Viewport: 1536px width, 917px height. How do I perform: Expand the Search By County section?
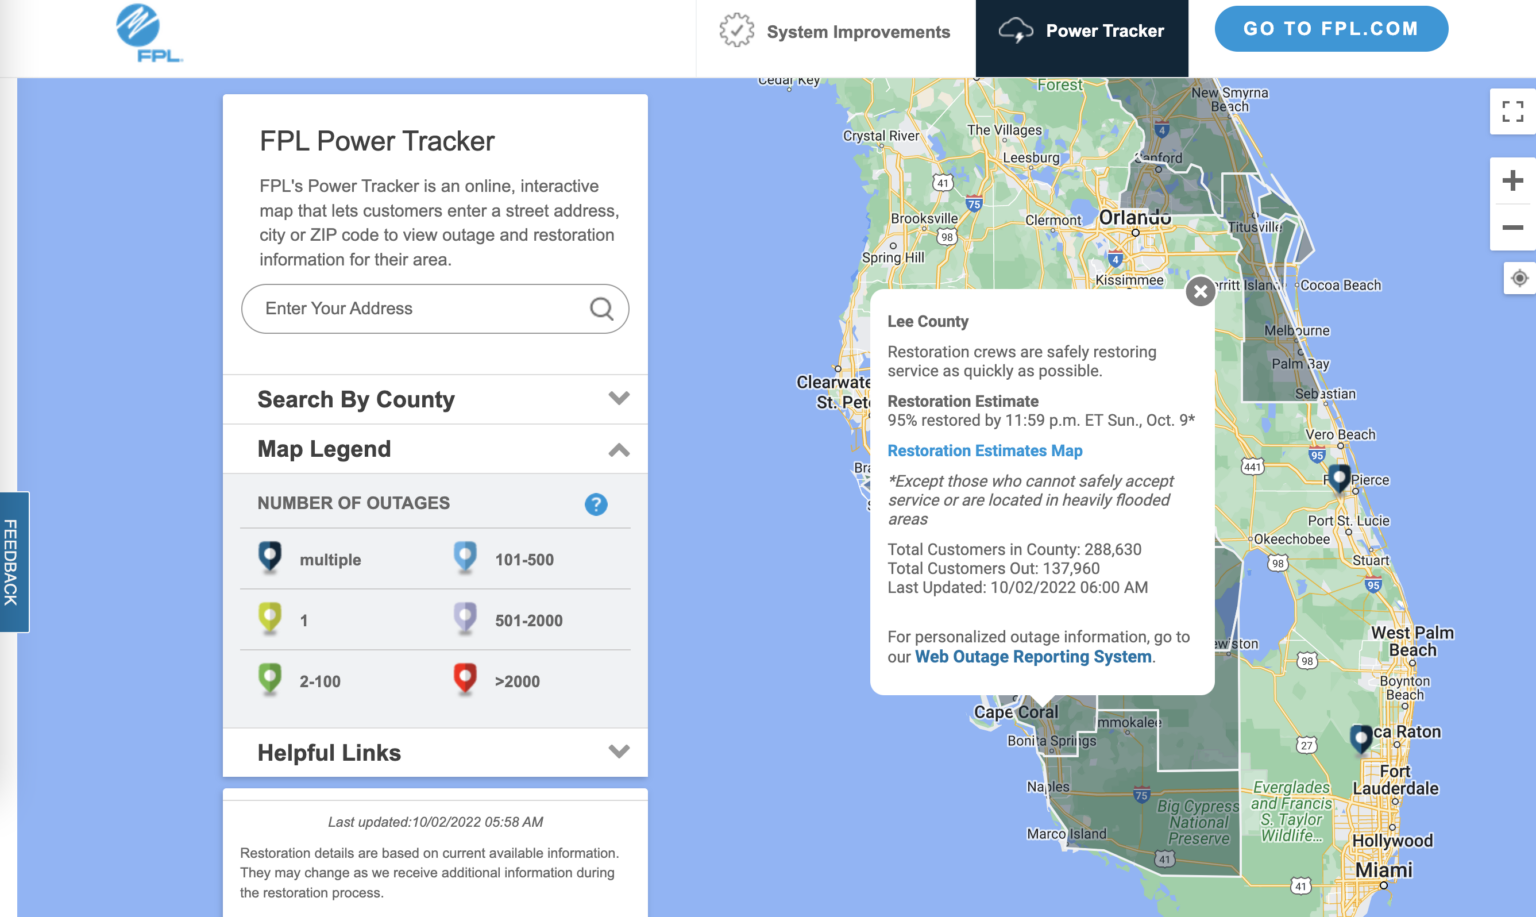(435, 399)
